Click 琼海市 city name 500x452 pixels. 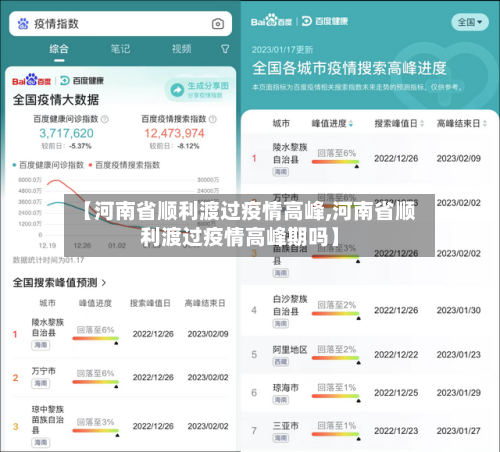[x=286, y=388]
